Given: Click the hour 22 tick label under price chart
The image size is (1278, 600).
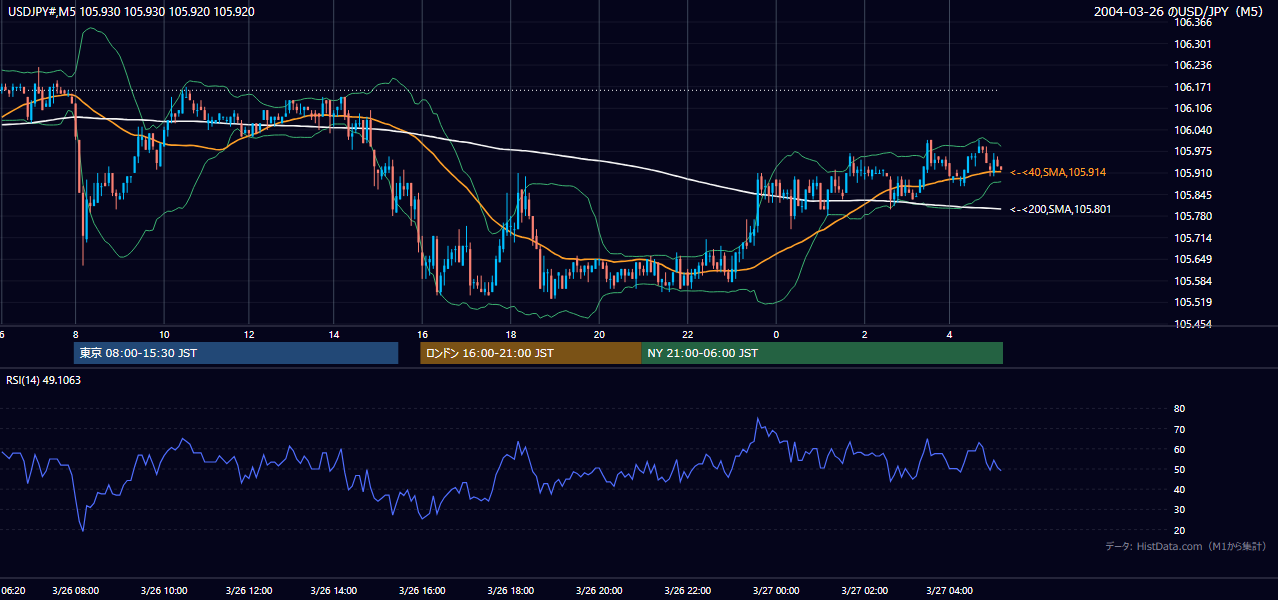Looking at the screenshot, I should [687, 334].
